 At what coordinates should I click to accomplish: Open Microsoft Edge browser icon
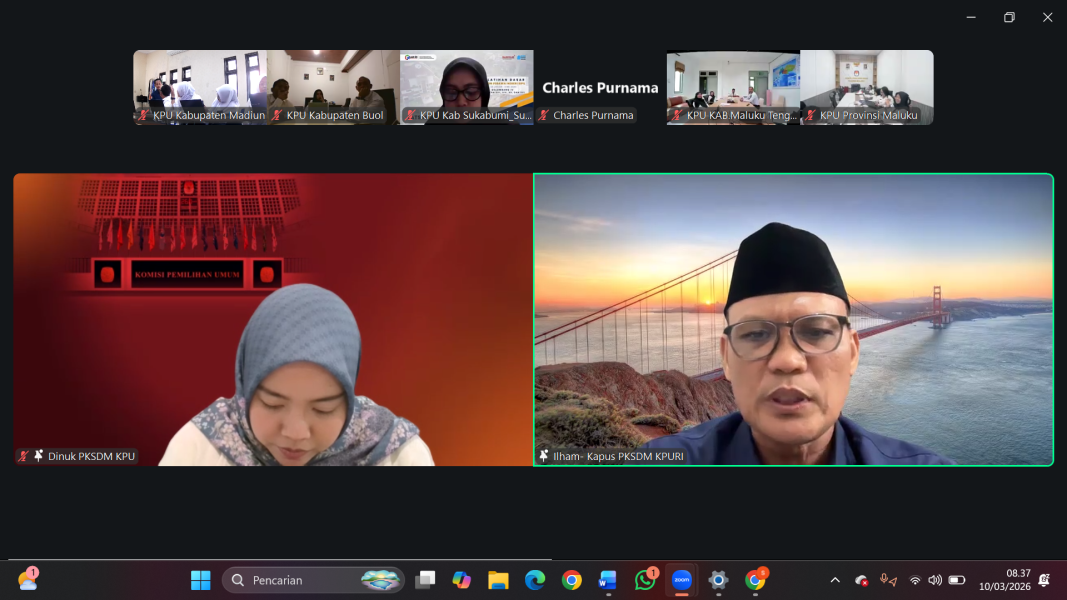[535, 580]
